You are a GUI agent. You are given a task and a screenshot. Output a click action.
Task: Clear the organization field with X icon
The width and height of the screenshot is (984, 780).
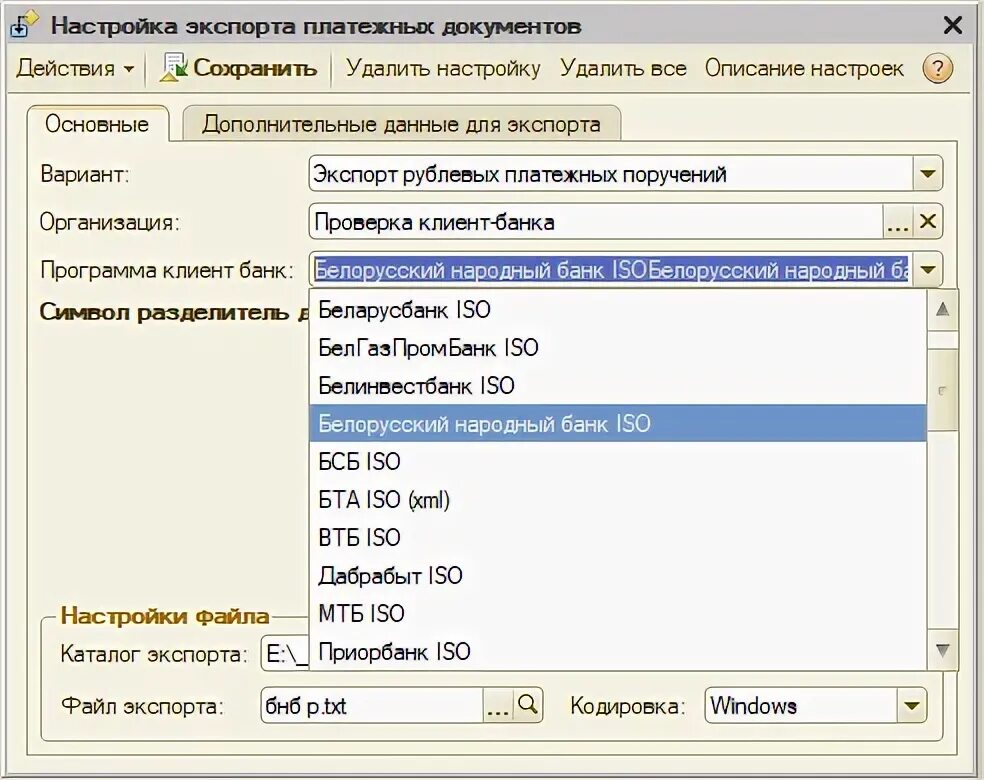tap(928, 221)
